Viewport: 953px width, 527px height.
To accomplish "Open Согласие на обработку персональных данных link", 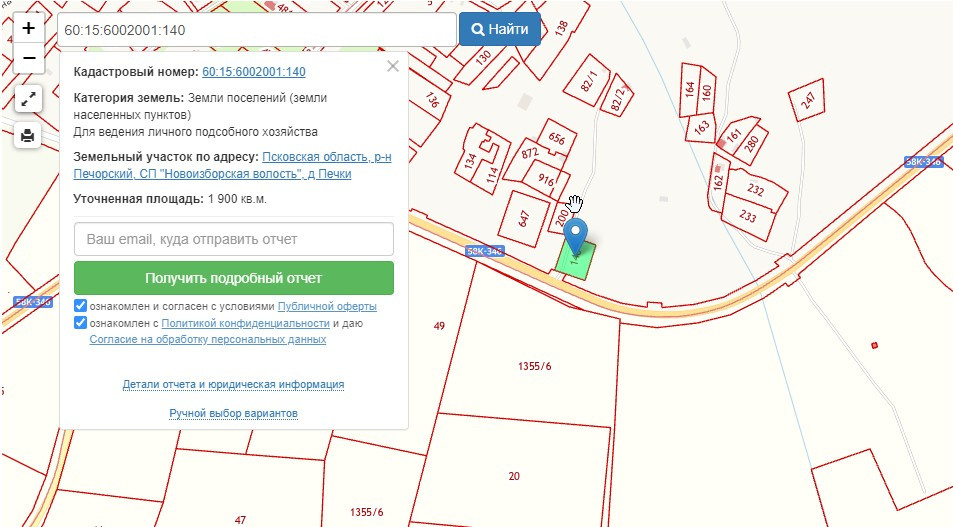I will pos(208,339).
